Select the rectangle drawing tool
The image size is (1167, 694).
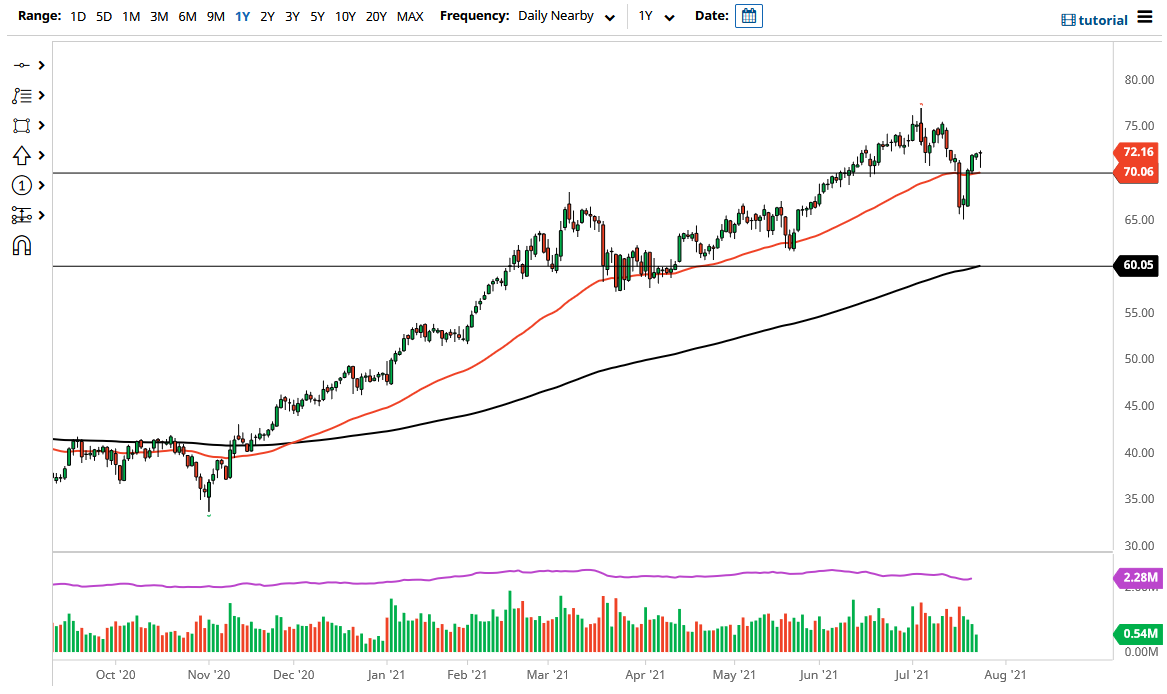pos(21,125)
